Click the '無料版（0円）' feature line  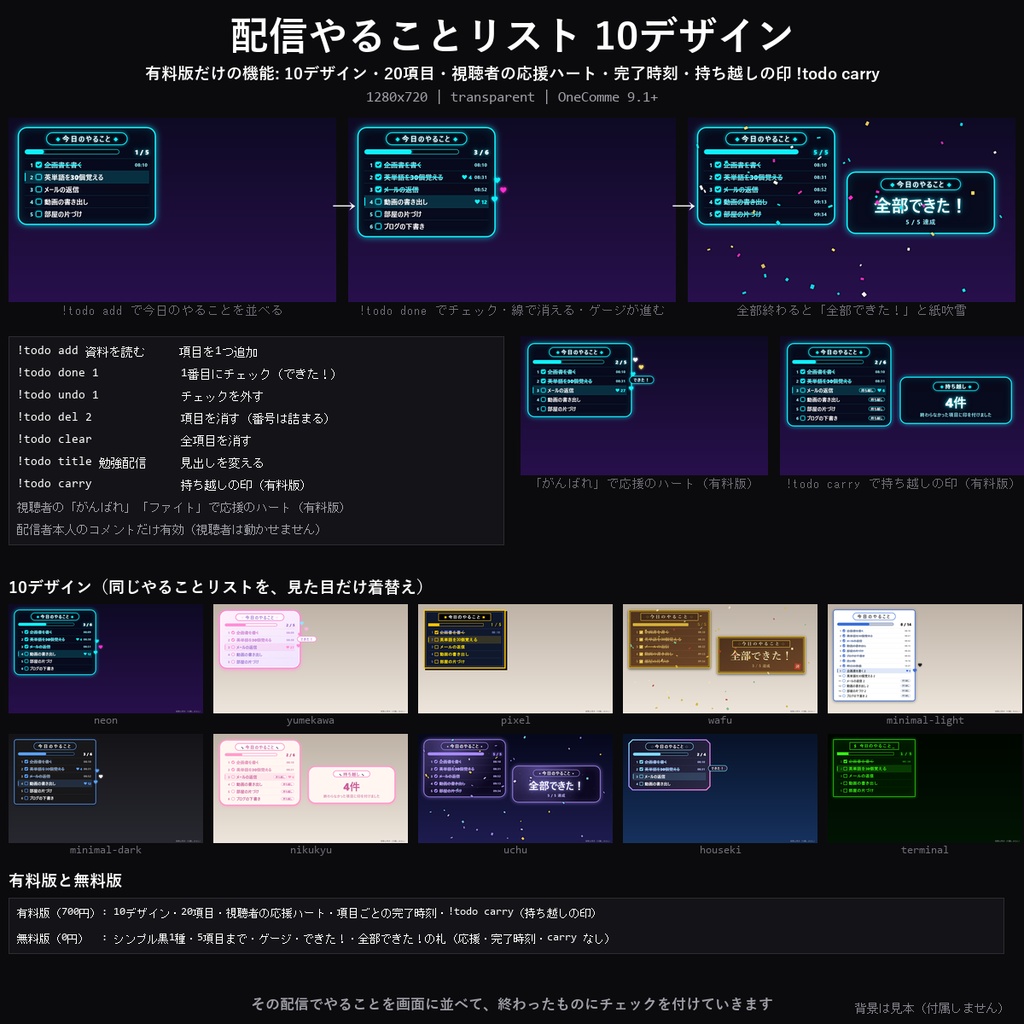click(x=313, y=938)
